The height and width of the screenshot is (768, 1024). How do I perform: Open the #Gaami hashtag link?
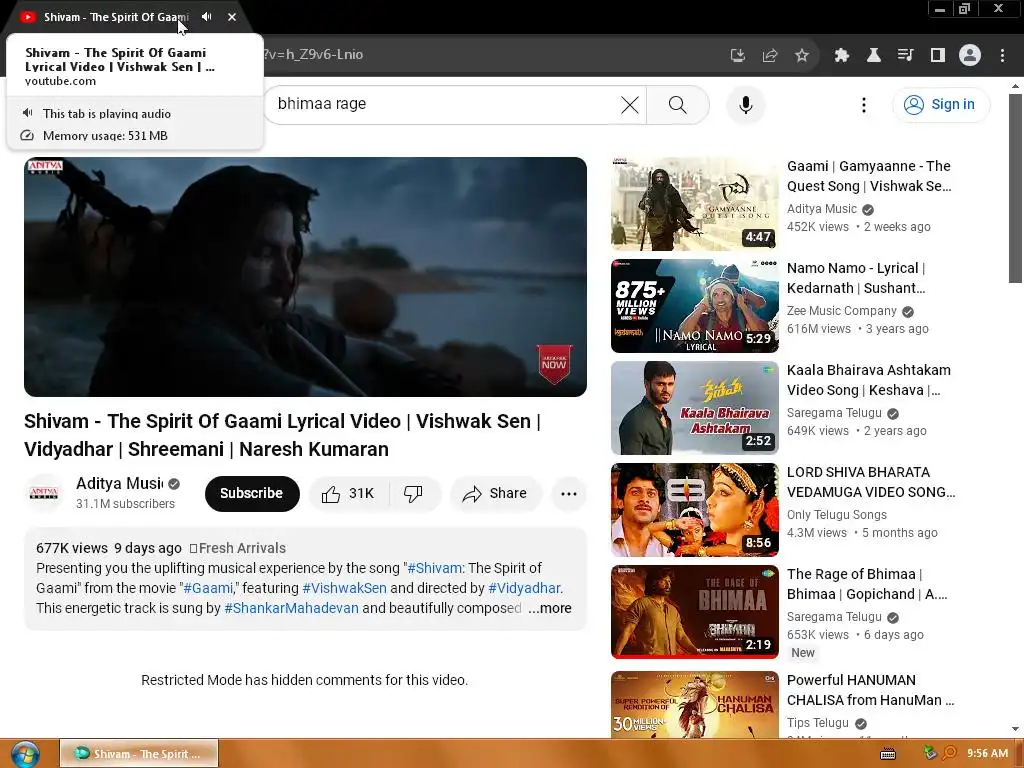pos(208,588)
